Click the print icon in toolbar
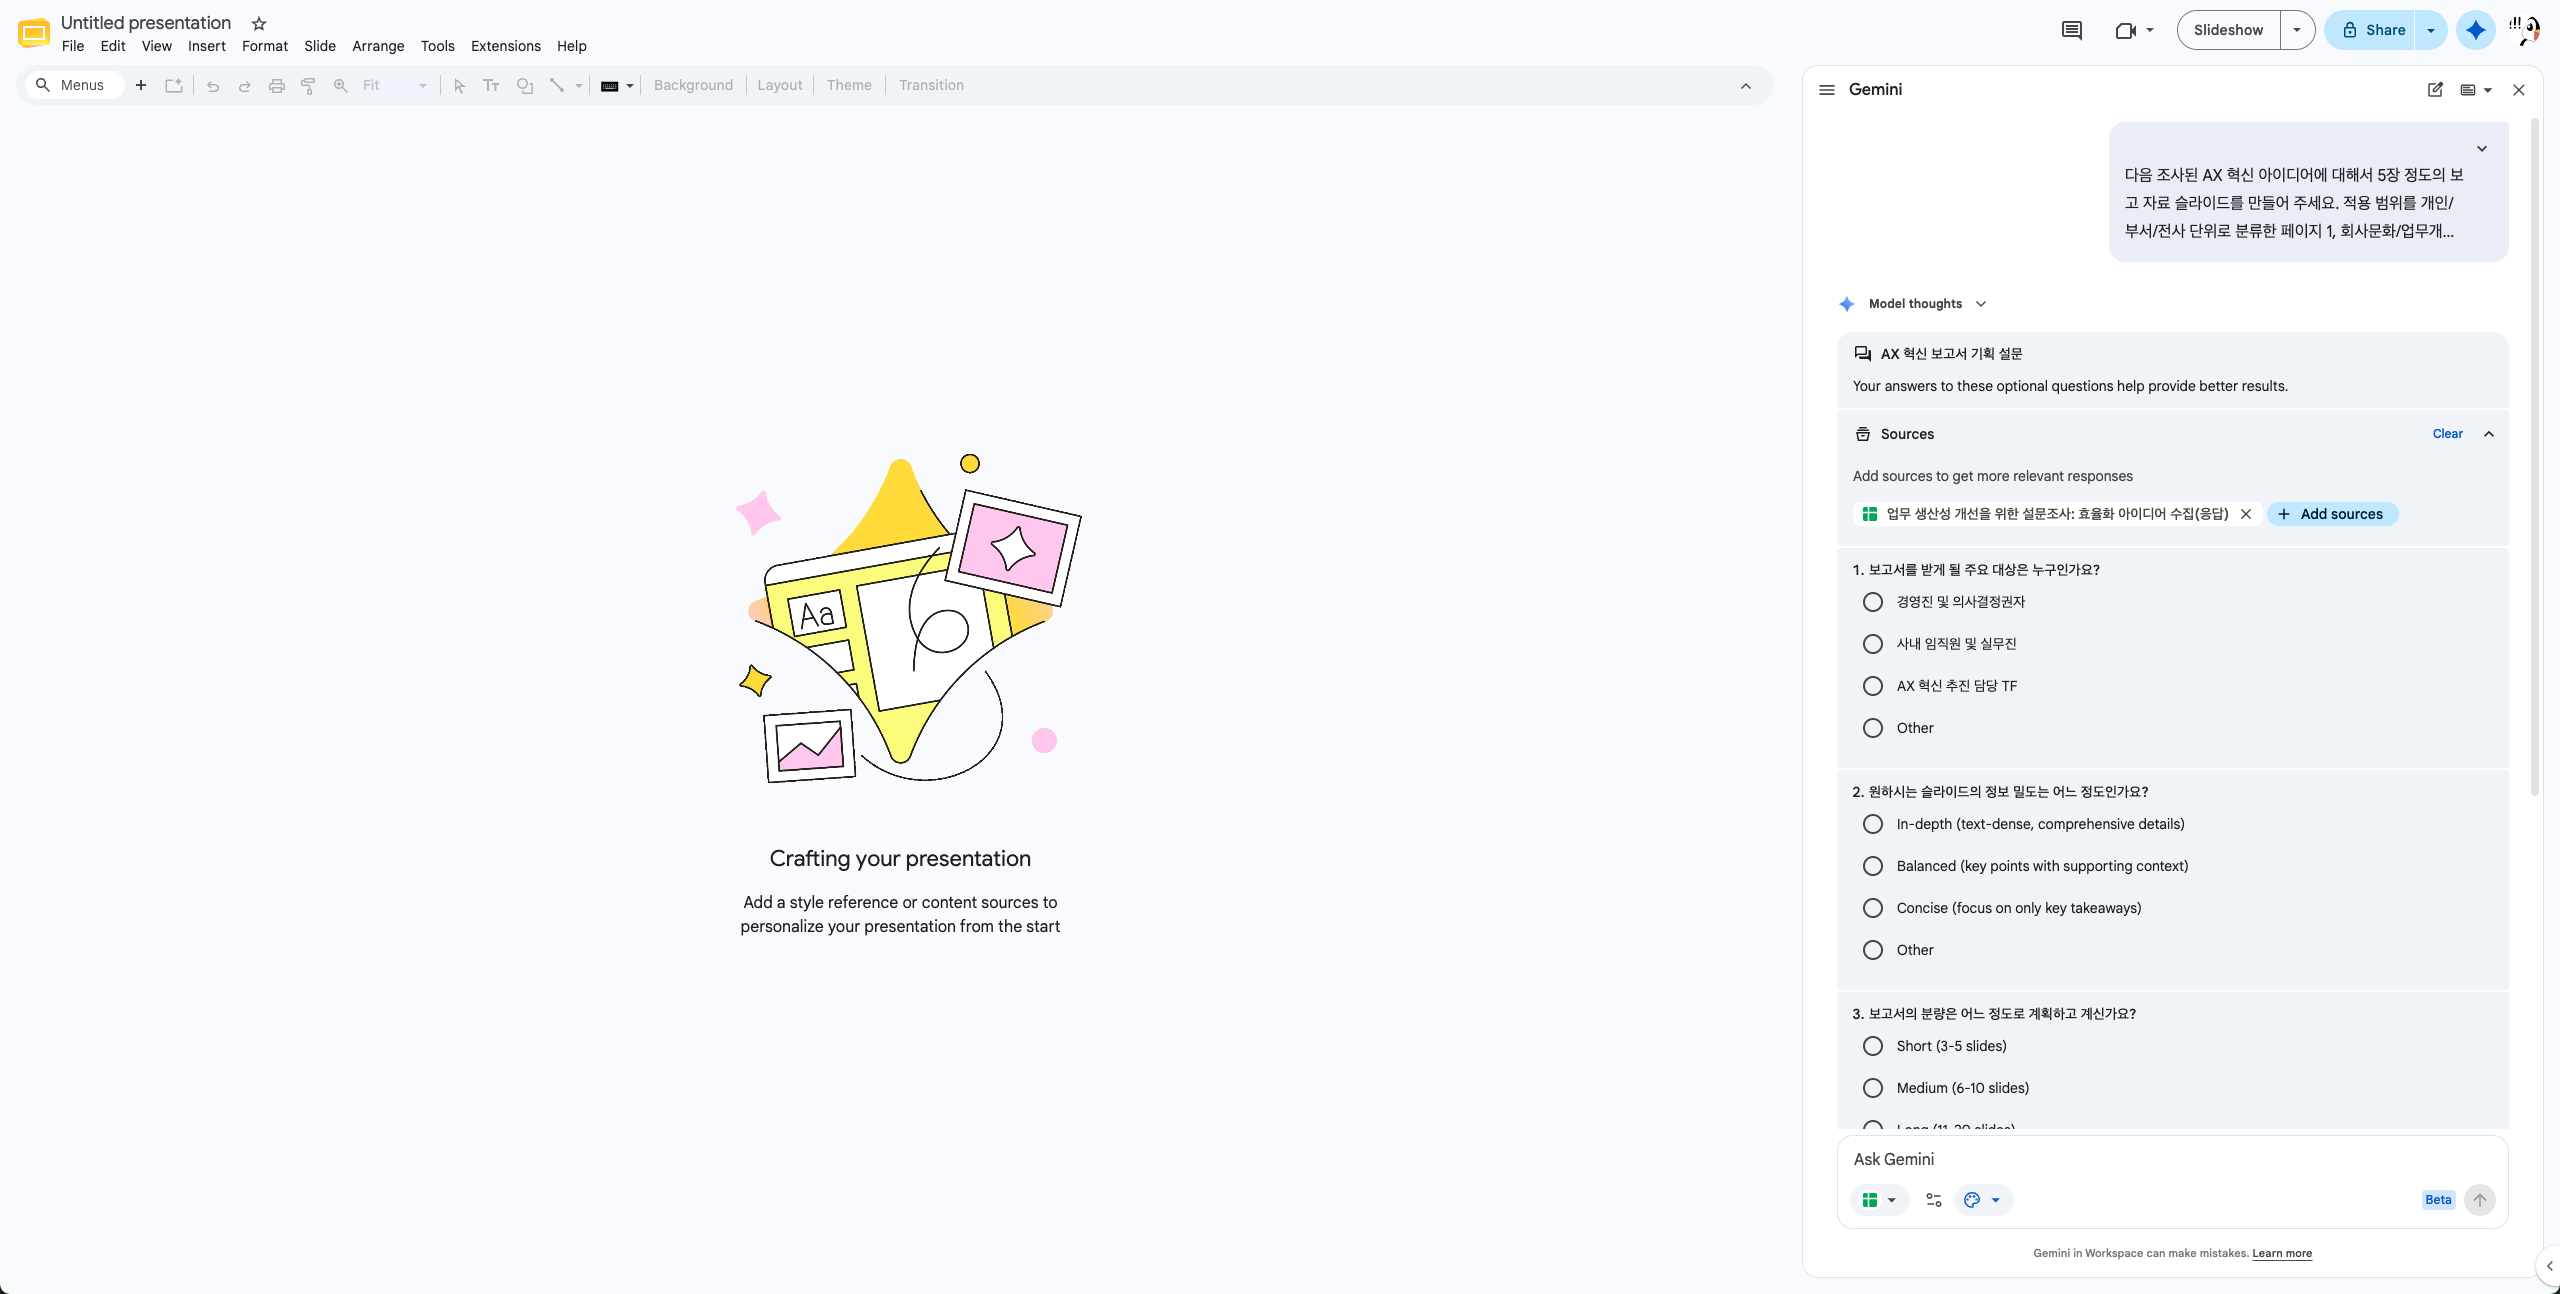This screenshot has width=2560, height=1294. pyautogui.click(x=277, y=86)
